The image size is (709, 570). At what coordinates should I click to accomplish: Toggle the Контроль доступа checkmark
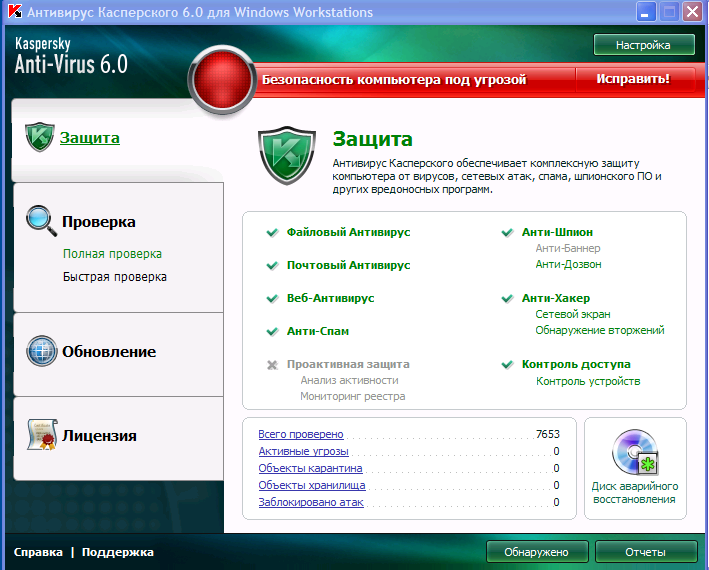coord(507,364)
